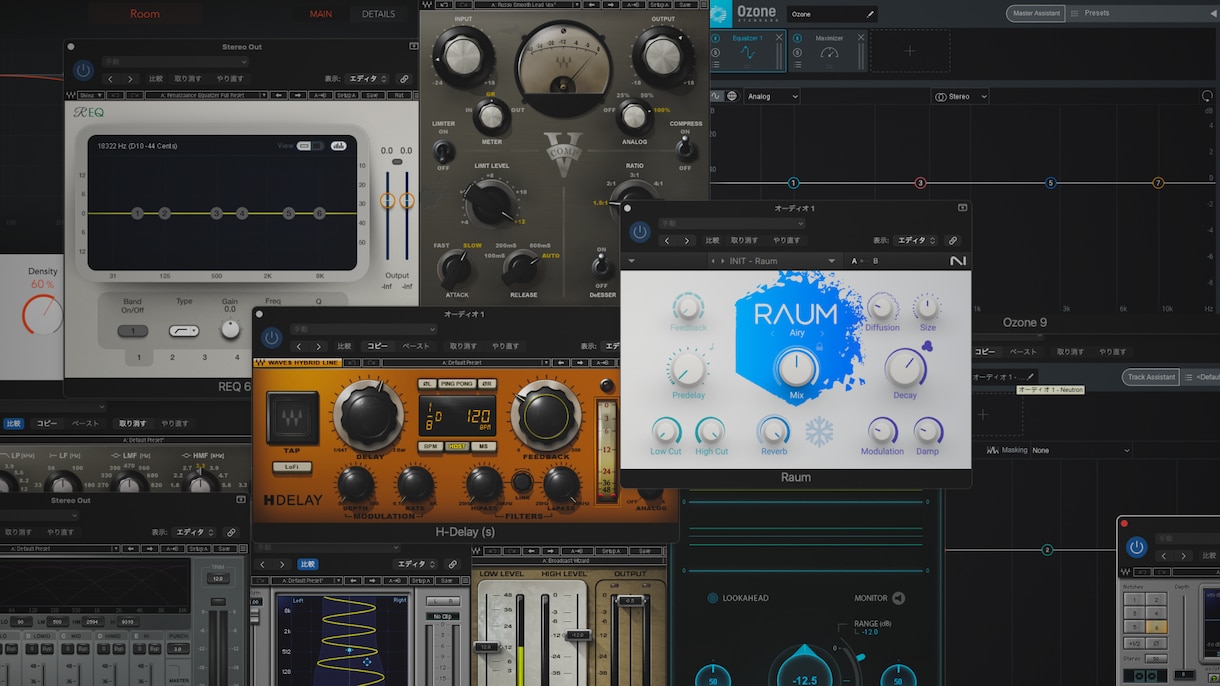1220x686 pixels.
Task: Toggle the REQ View switch
Action: (310, 146)
